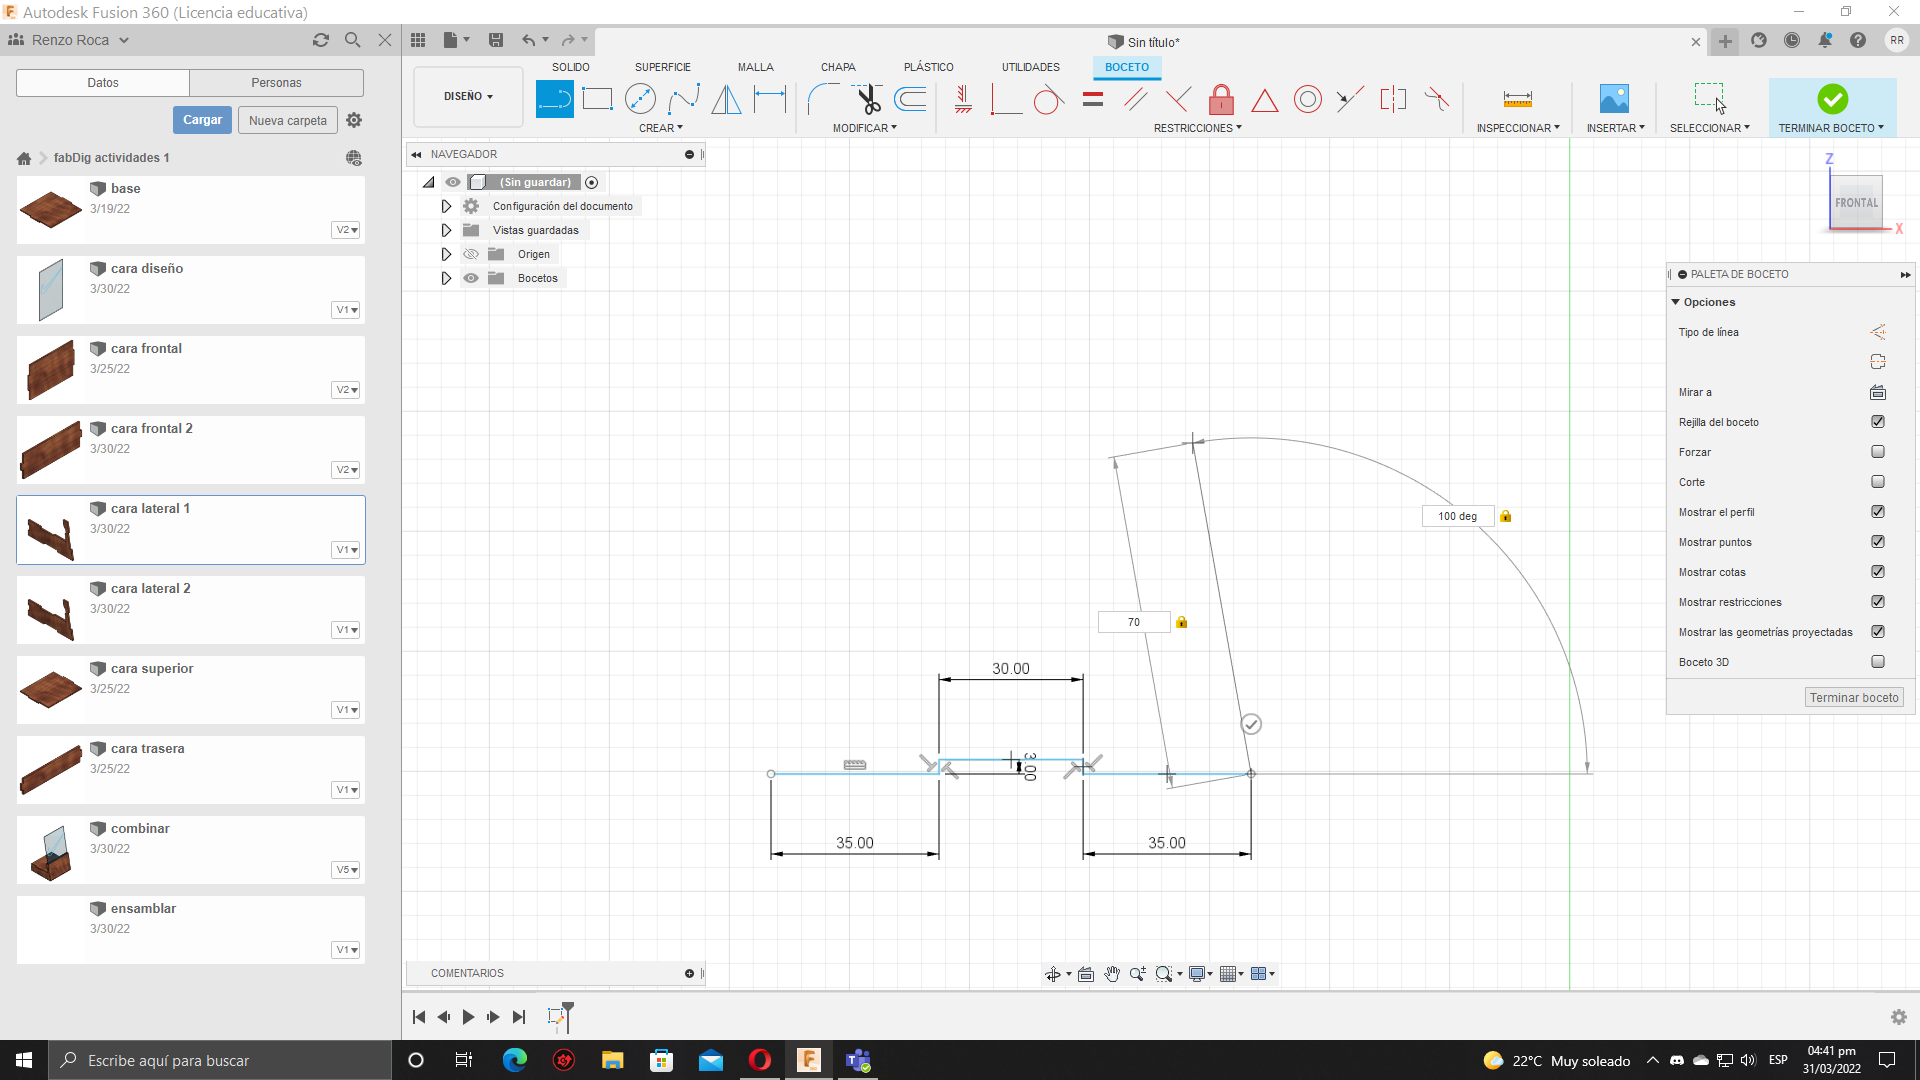The image size is (1920, 1080).
Task: Choose the Spline curve tool
Action: point(684,99)
